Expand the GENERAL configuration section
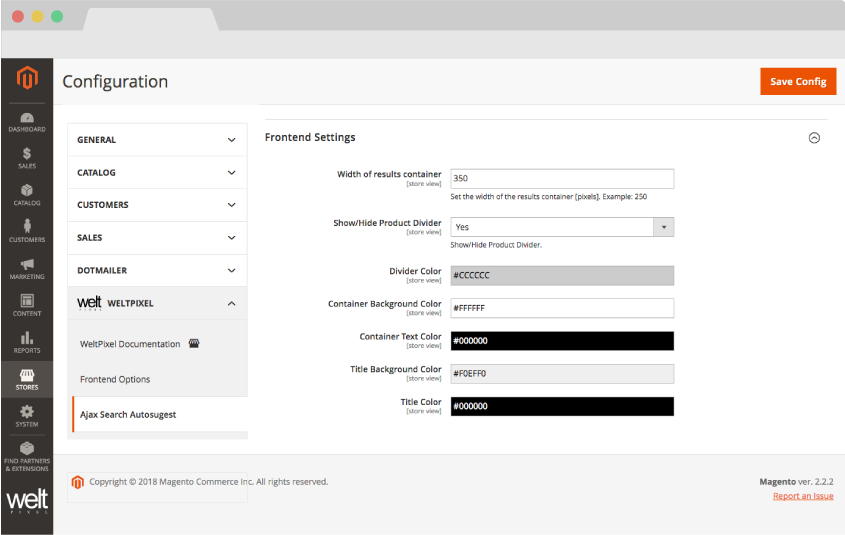 pos(157,140)
